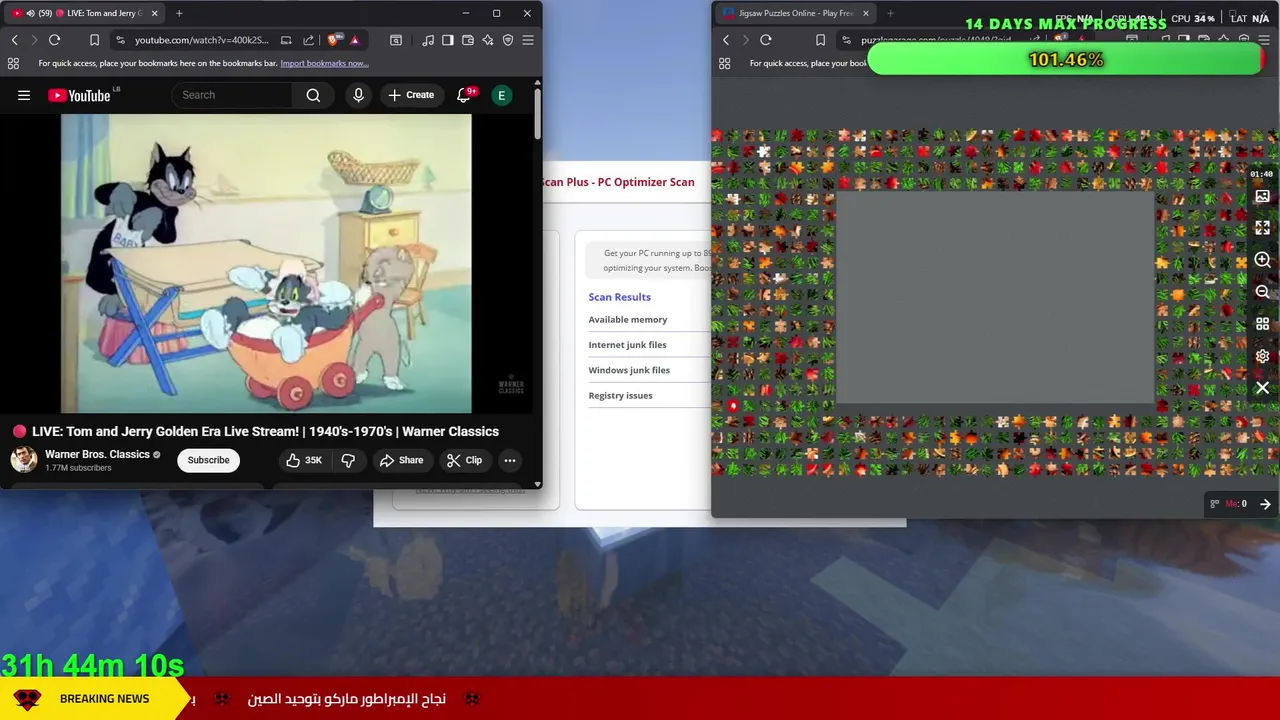Open site settings icon beside youtube.com address
The image size is (1280, 720).
(120, 40)
